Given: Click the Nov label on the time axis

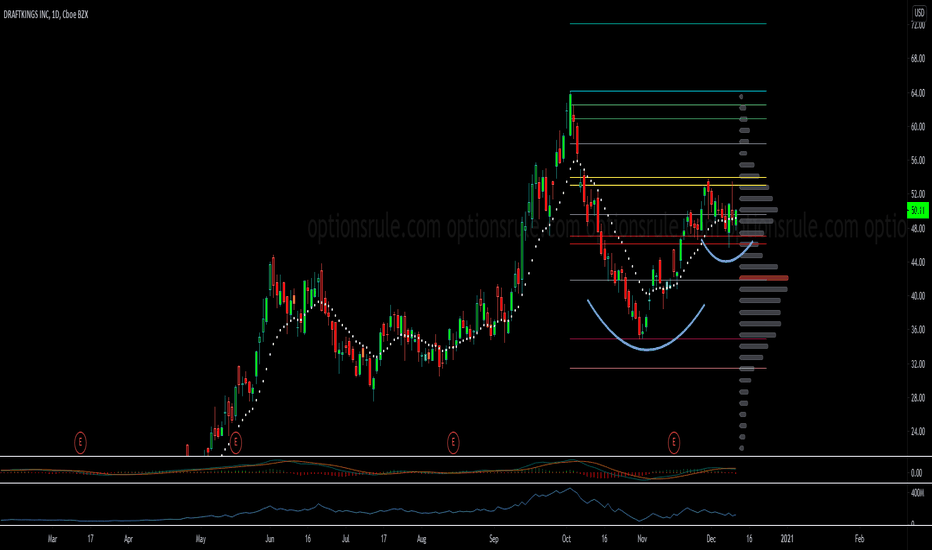Looking at the screenshot, I should (642, 539).
